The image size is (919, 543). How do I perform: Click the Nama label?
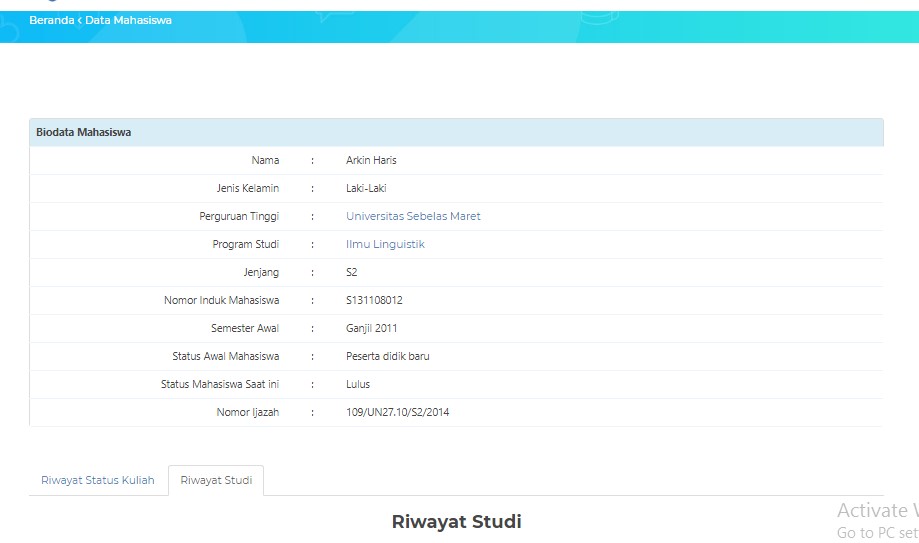[265, 160]
